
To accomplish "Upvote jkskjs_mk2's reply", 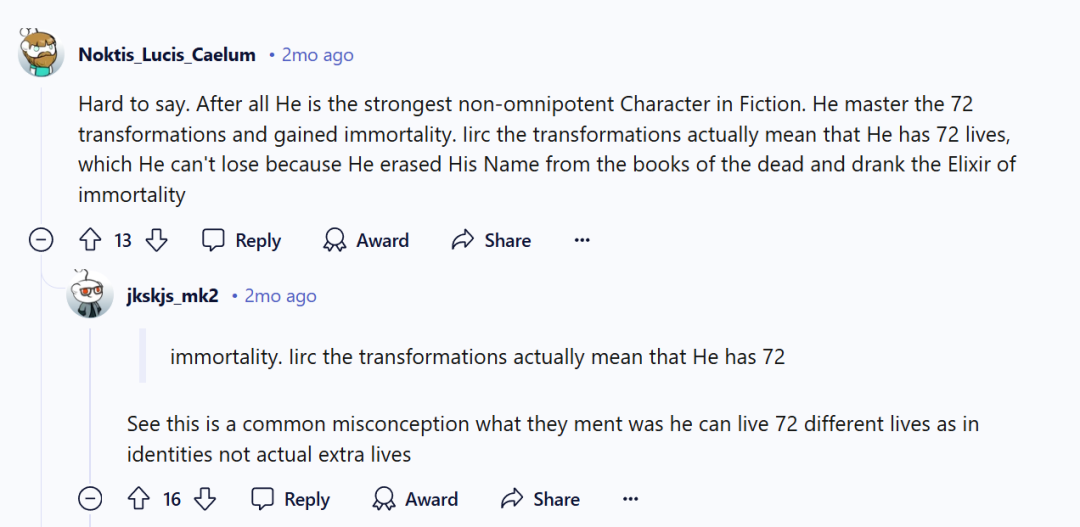I will click(139, 499).
